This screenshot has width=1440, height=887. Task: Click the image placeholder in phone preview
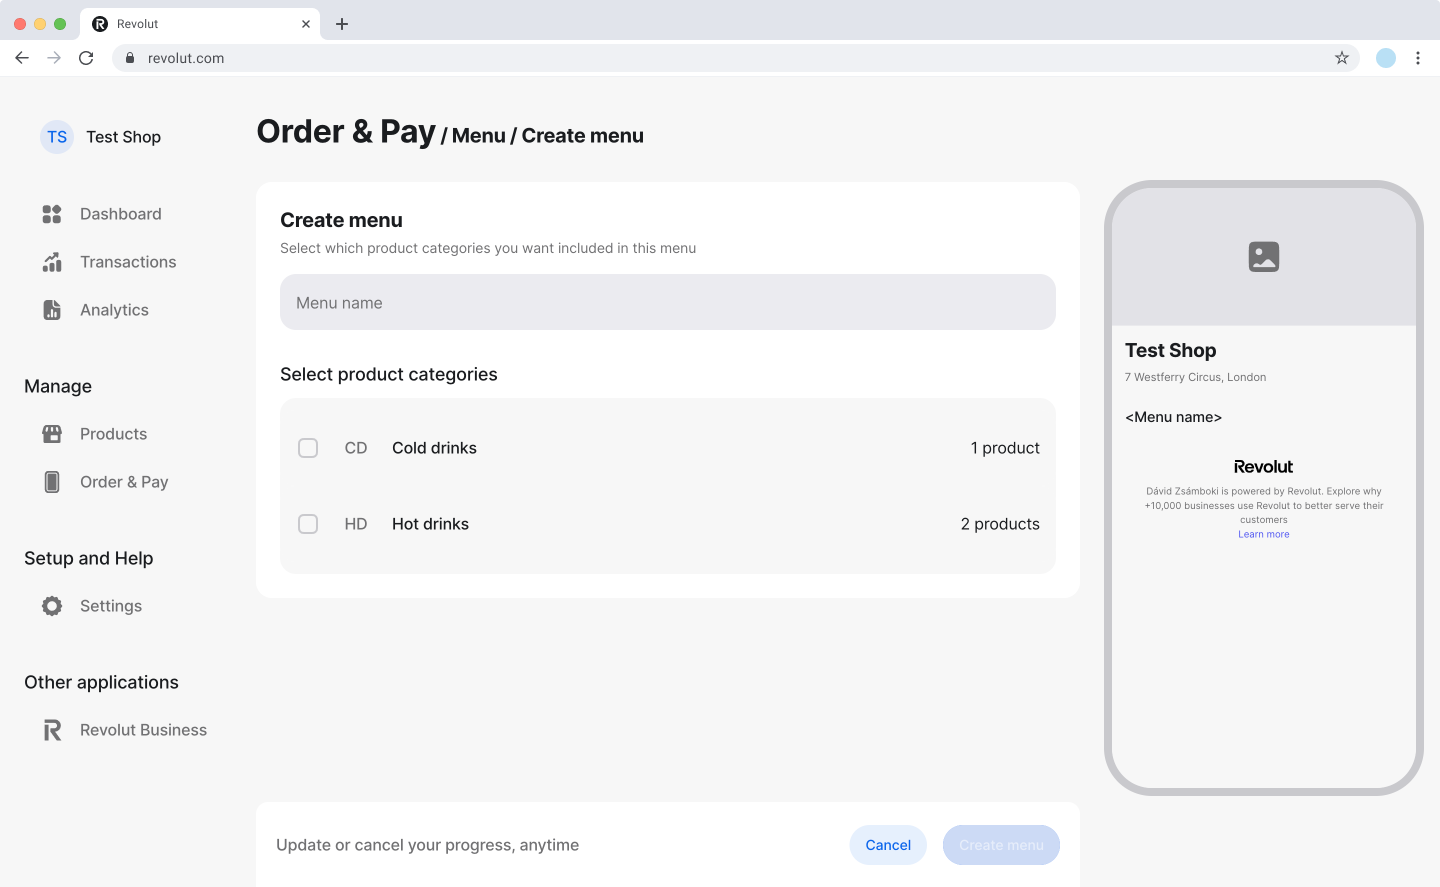[1264, 257]
